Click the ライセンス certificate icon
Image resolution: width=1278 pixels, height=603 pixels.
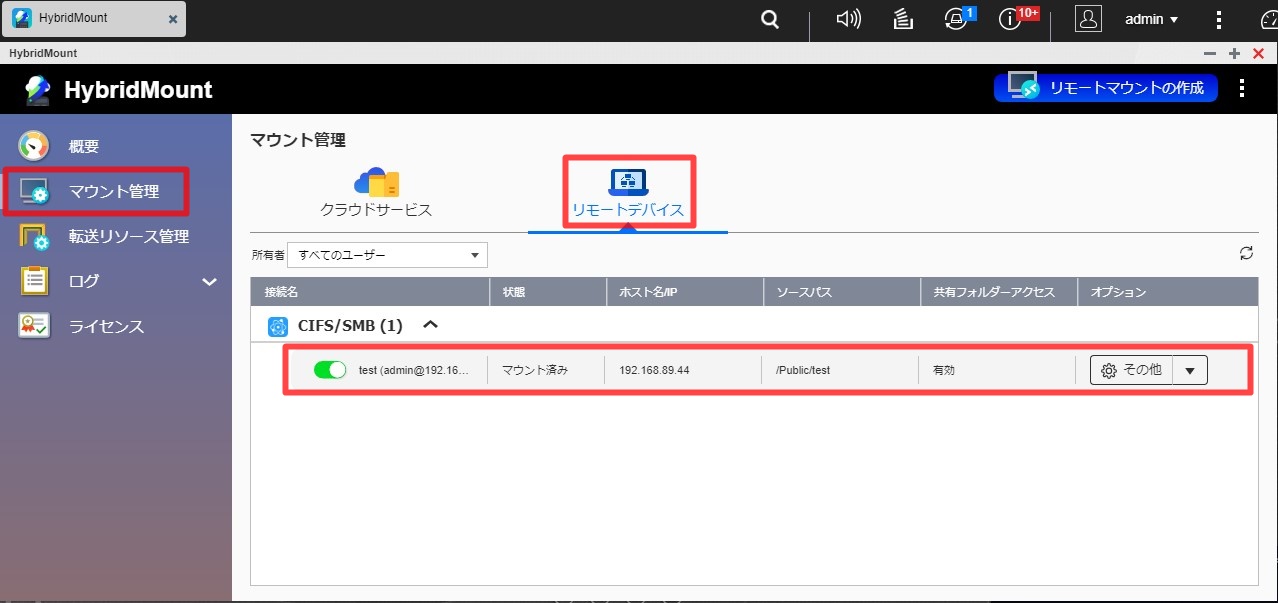[35, 326]
